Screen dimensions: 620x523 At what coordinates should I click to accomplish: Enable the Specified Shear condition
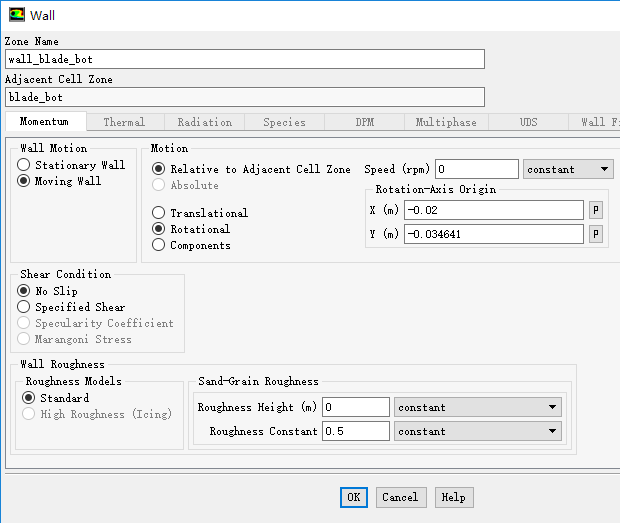tap(24, 307)
